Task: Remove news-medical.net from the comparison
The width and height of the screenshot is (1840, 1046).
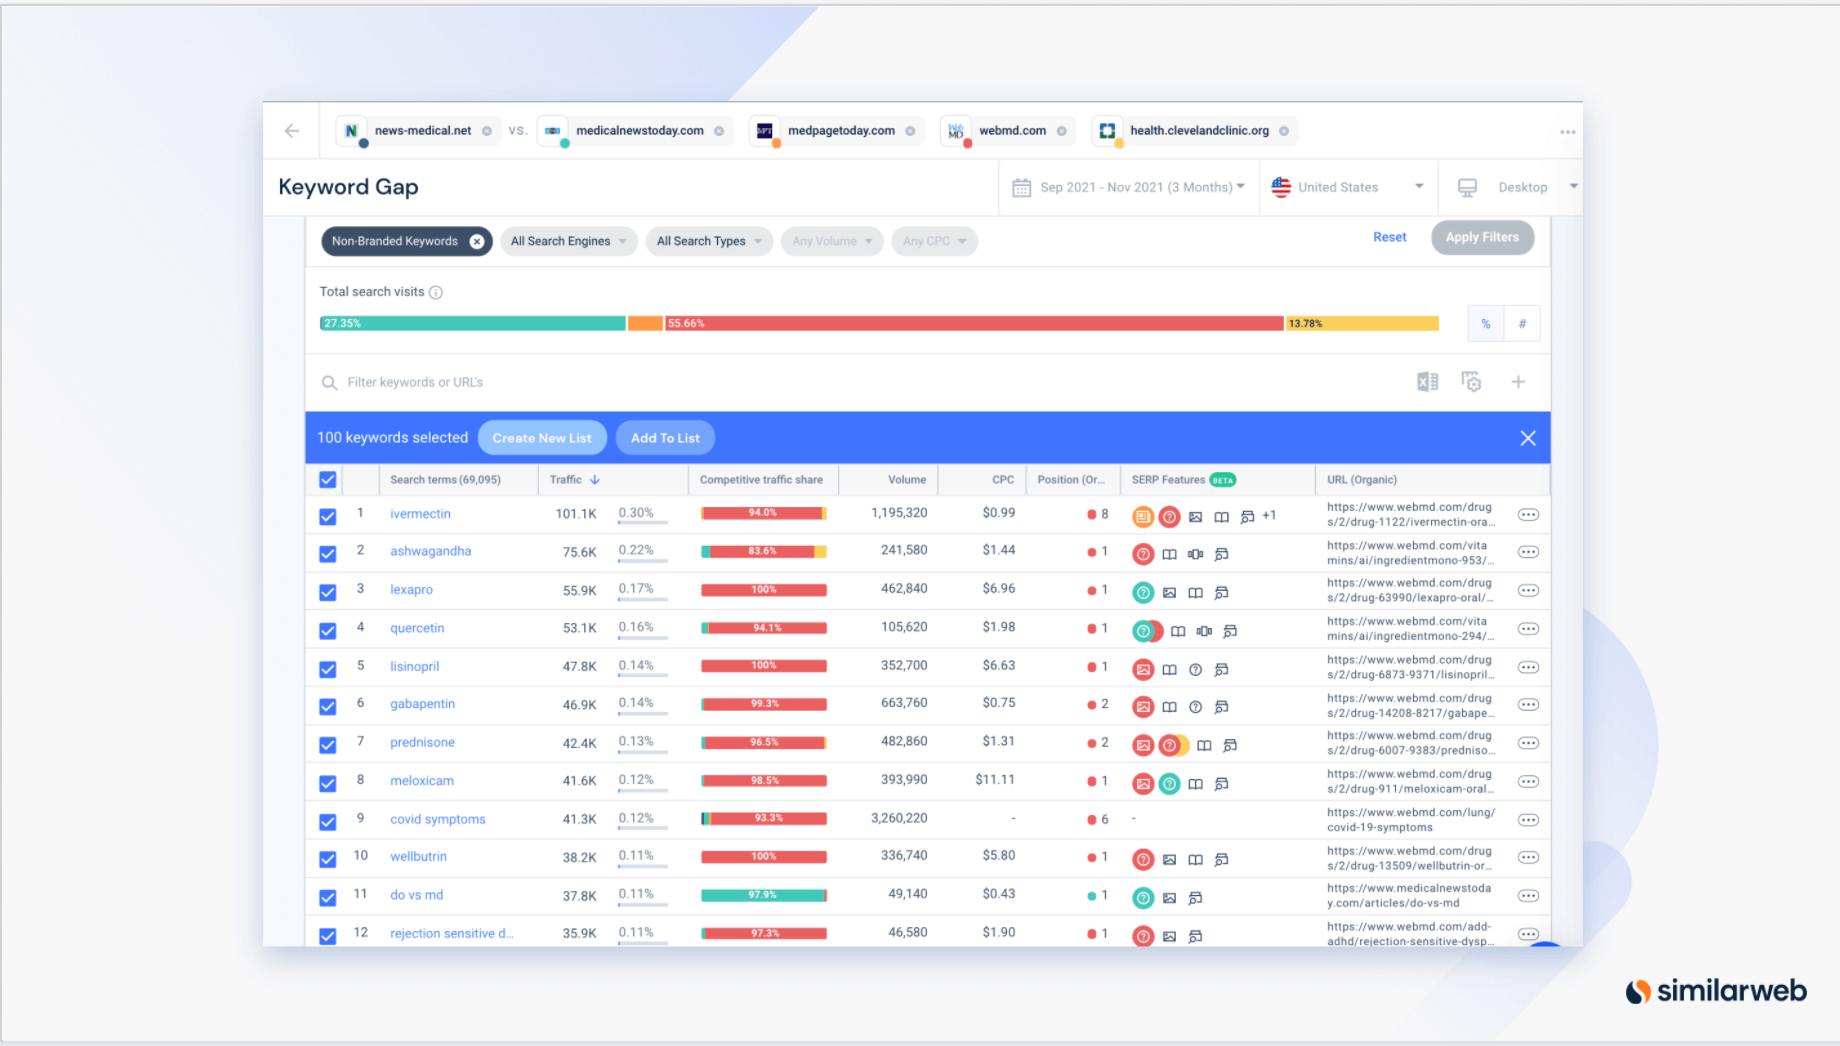Action: tap(487, 131)
